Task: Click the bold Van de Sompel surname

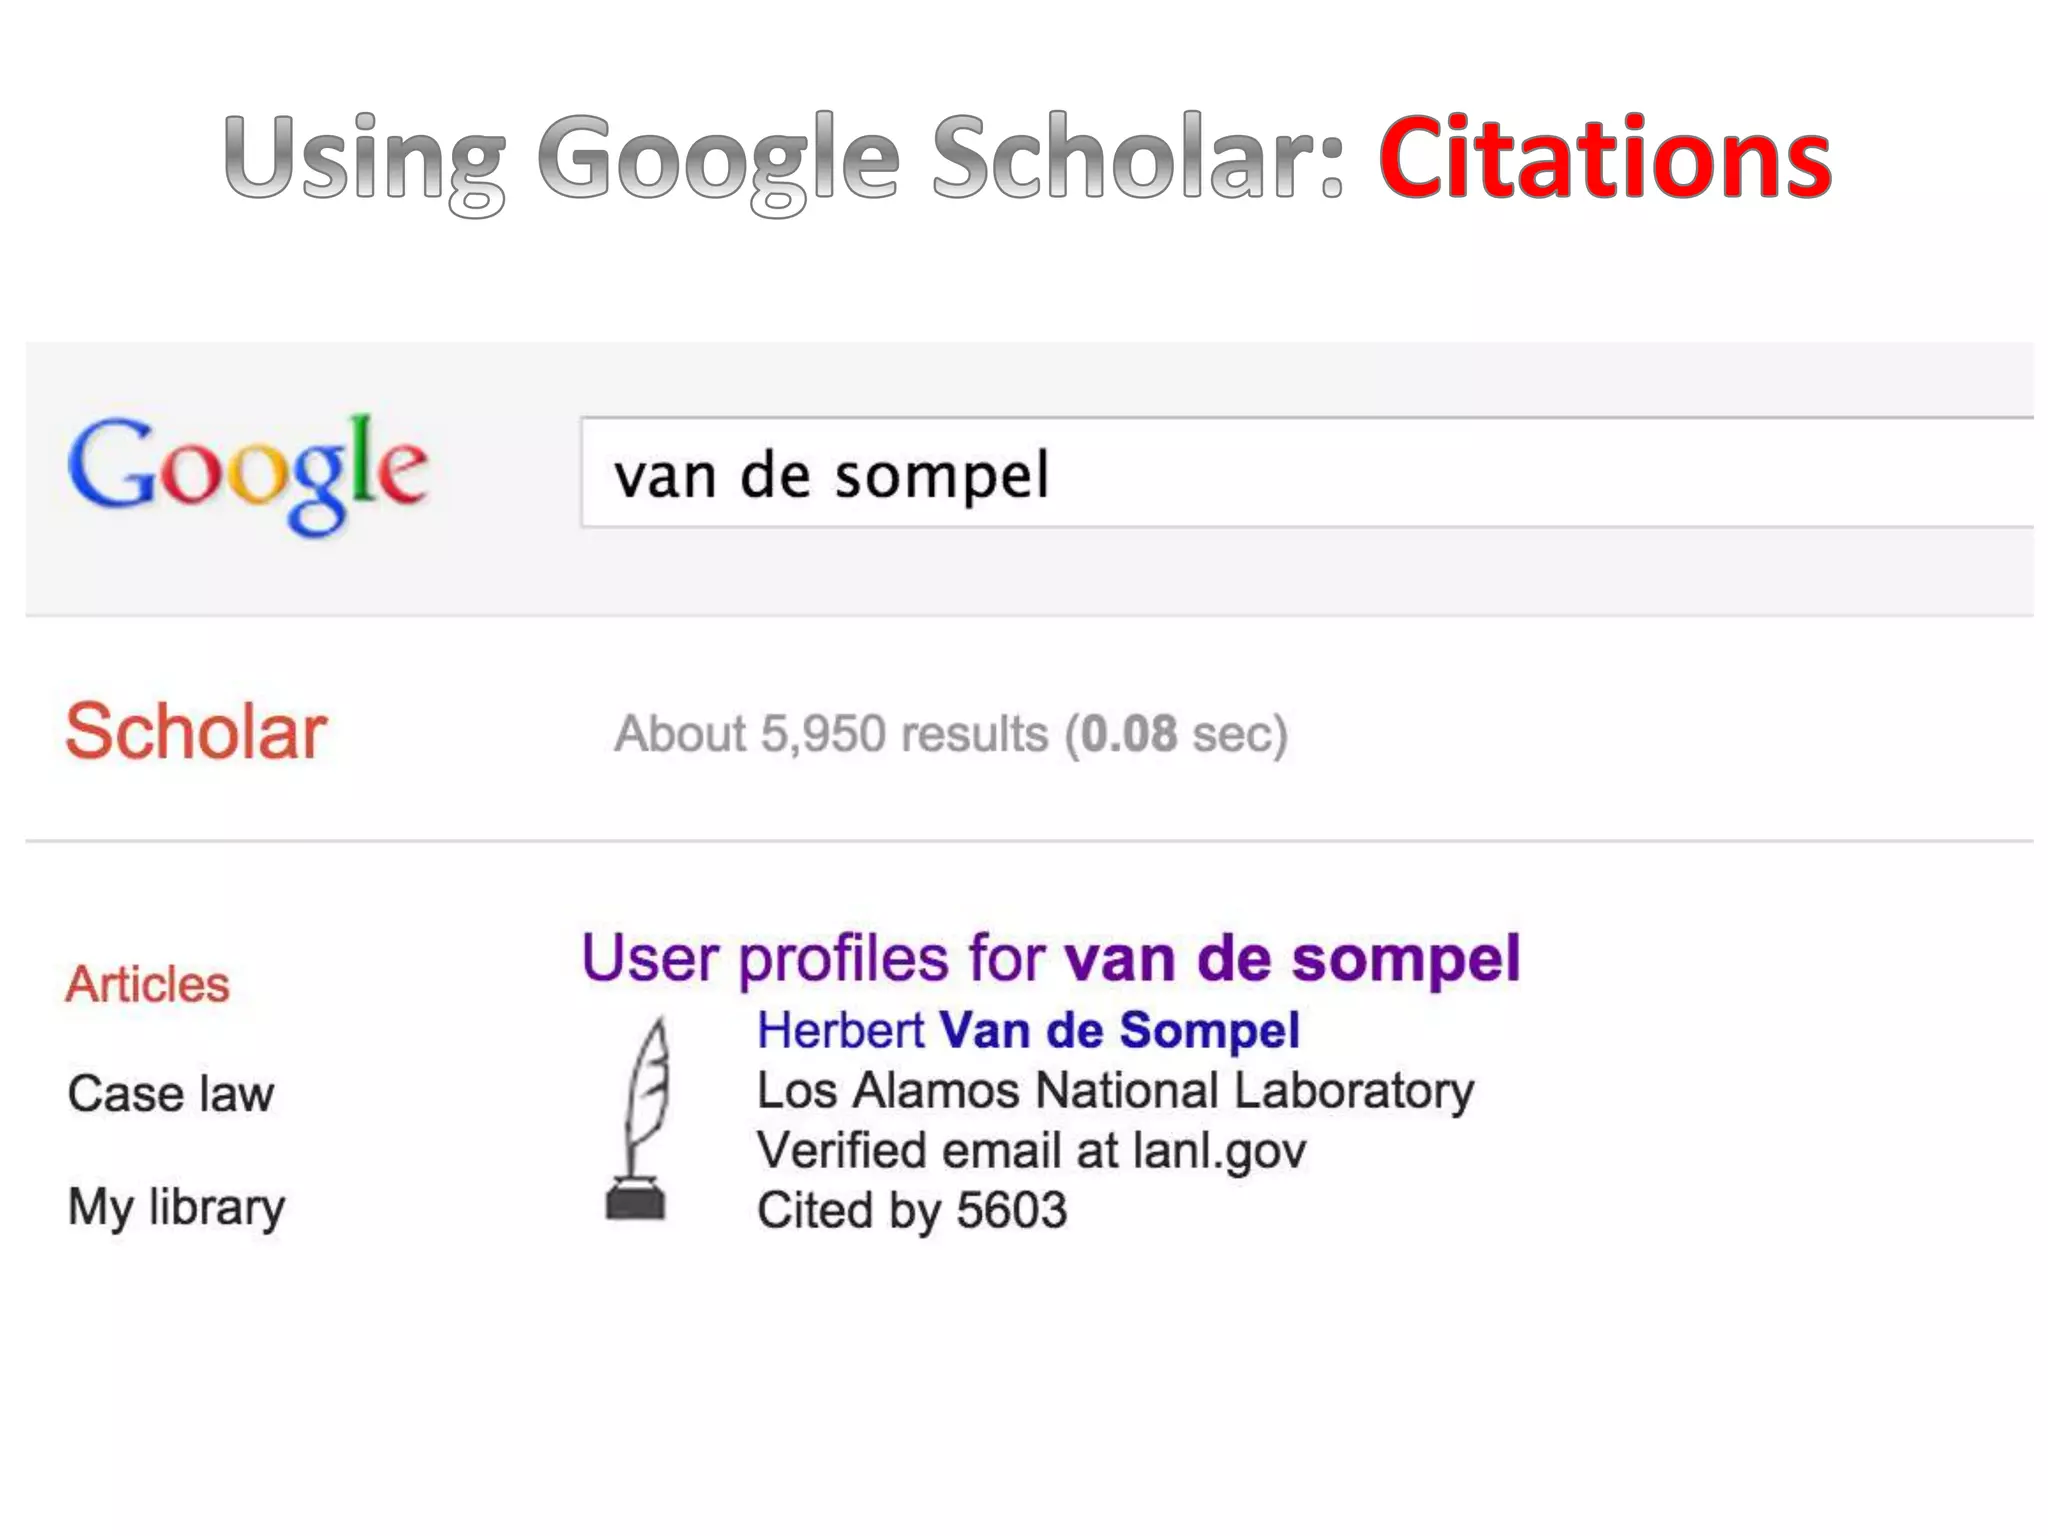Action: click(x=1120, y=1030)
